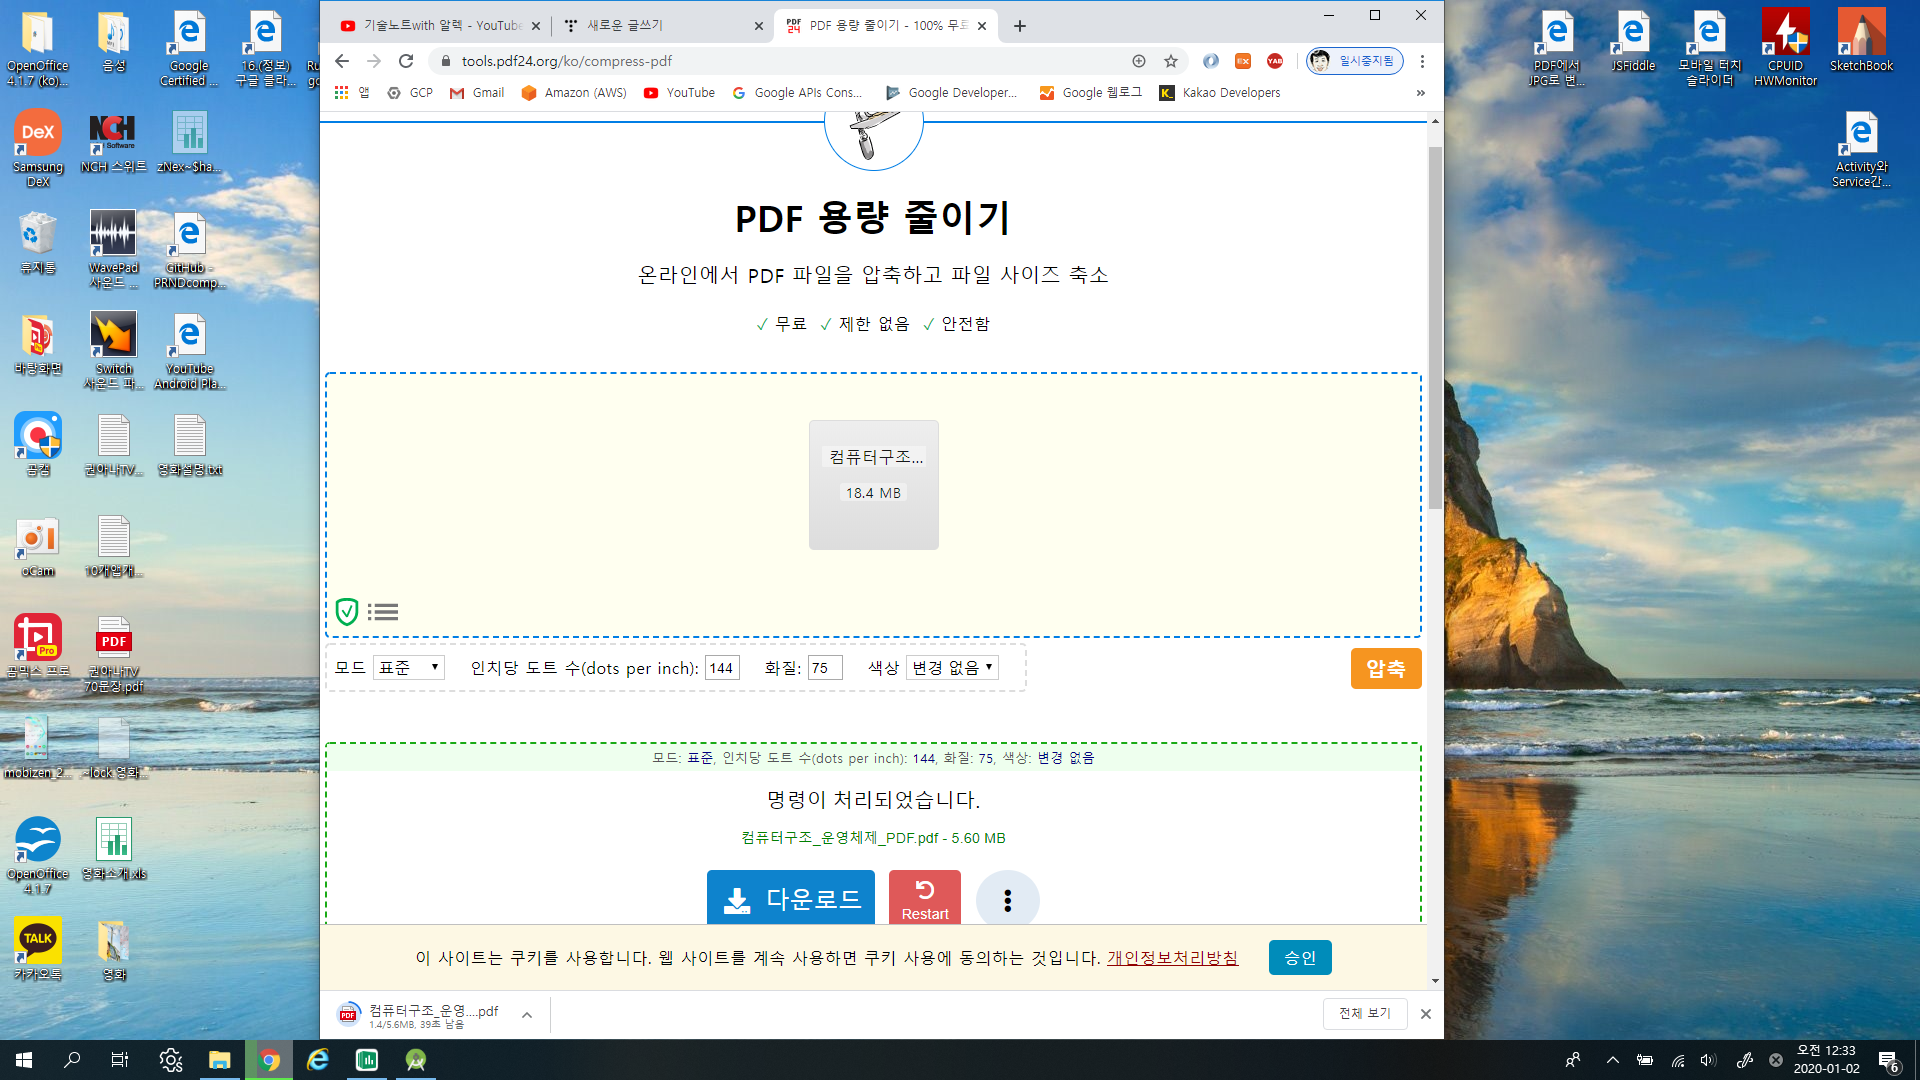This screenshot has width=1920, height=1080.
Task: Click the three-dot more options button
Action: (1007, 900)
